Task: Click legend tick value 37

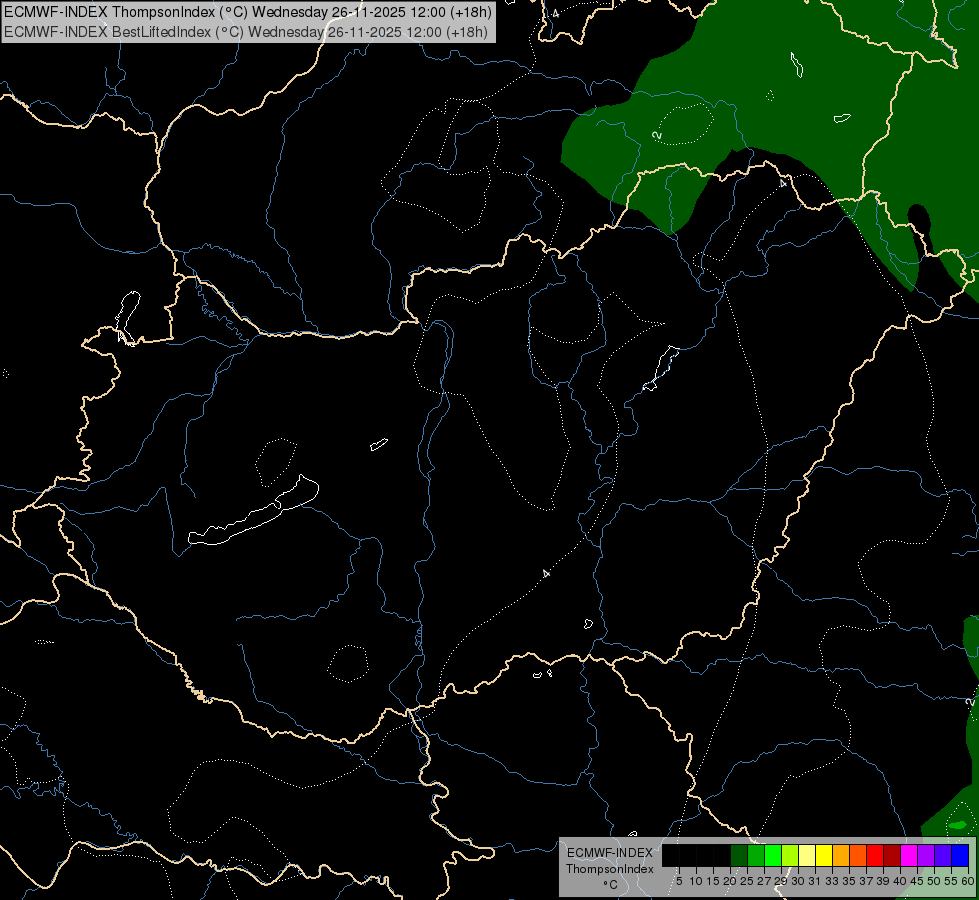Action: point(866,881)
